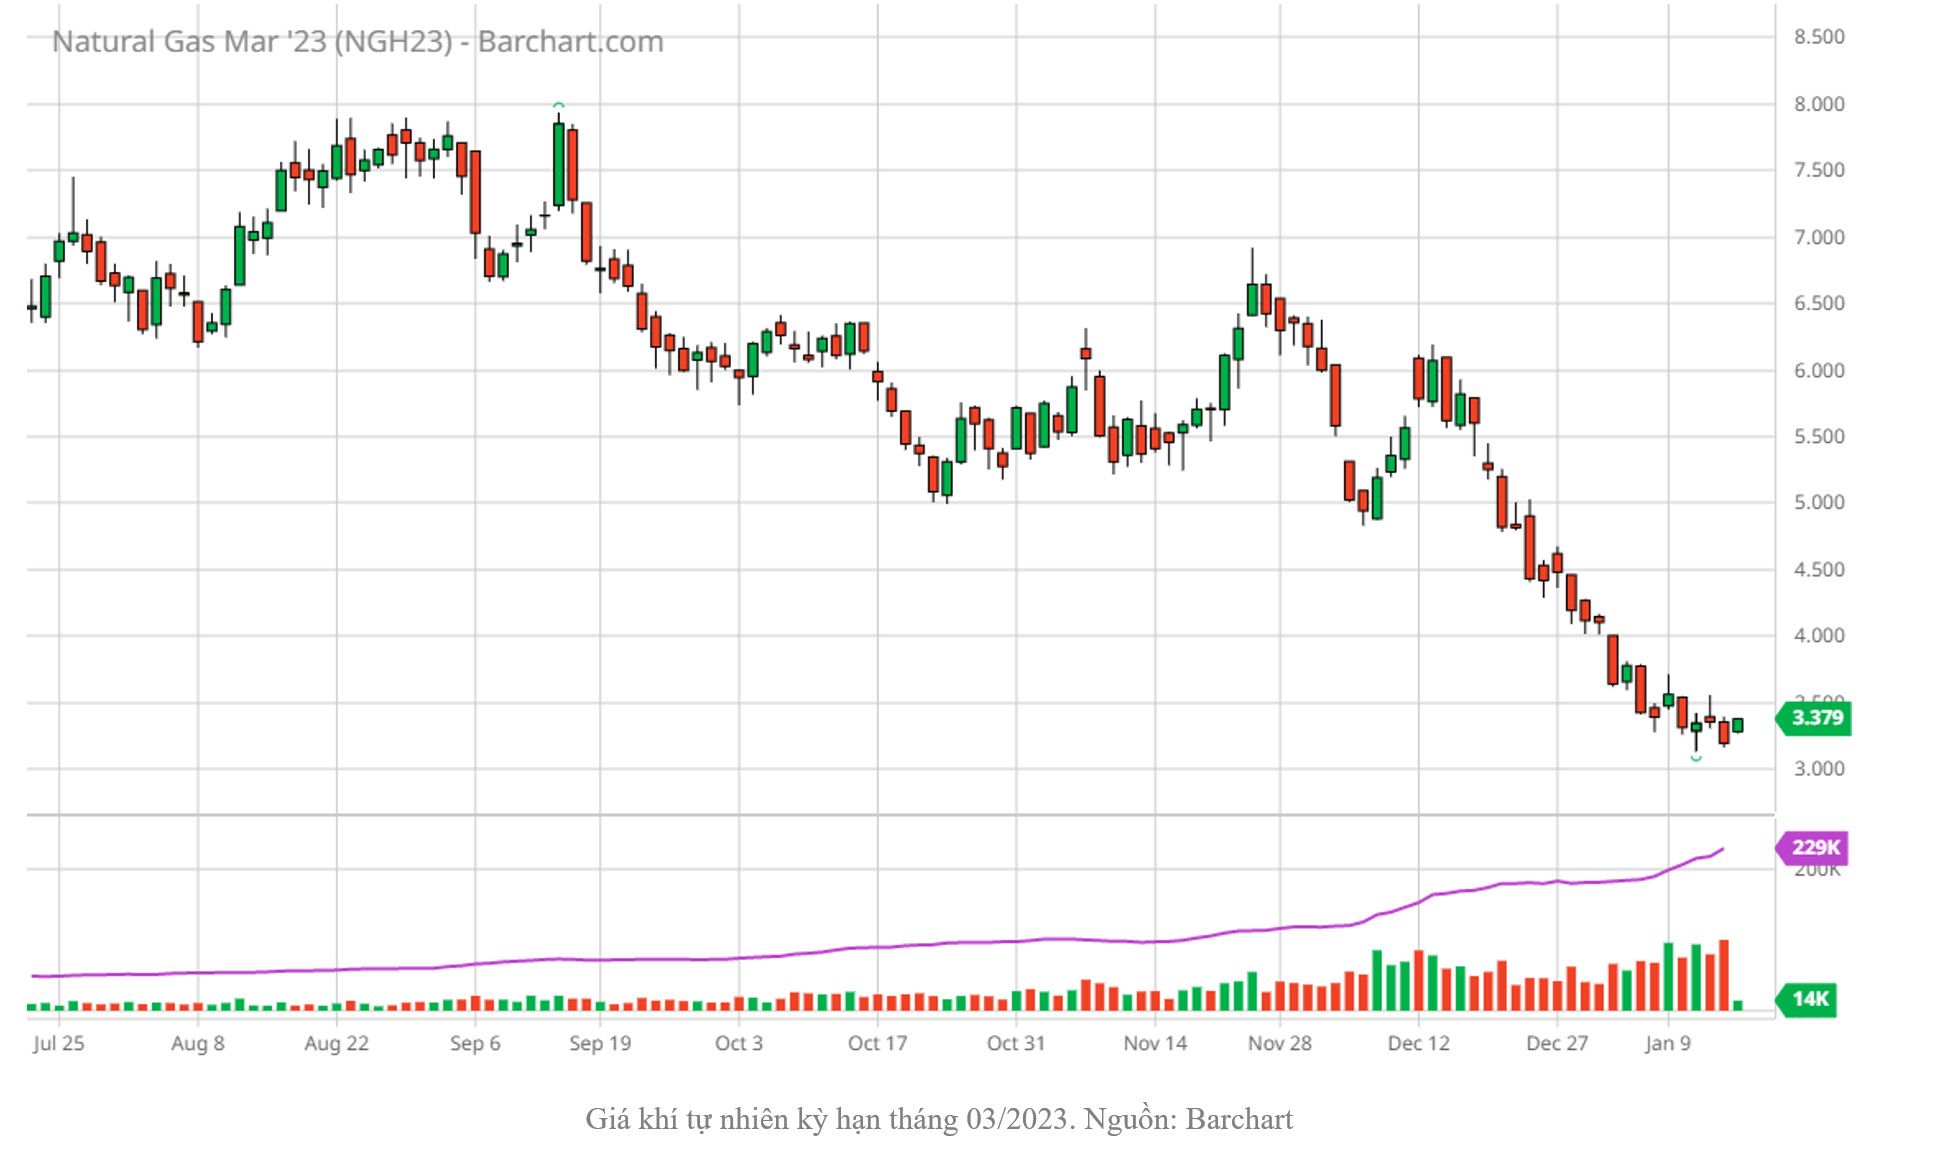Click the 8.500 price axis label

(x=1819, y=37)
